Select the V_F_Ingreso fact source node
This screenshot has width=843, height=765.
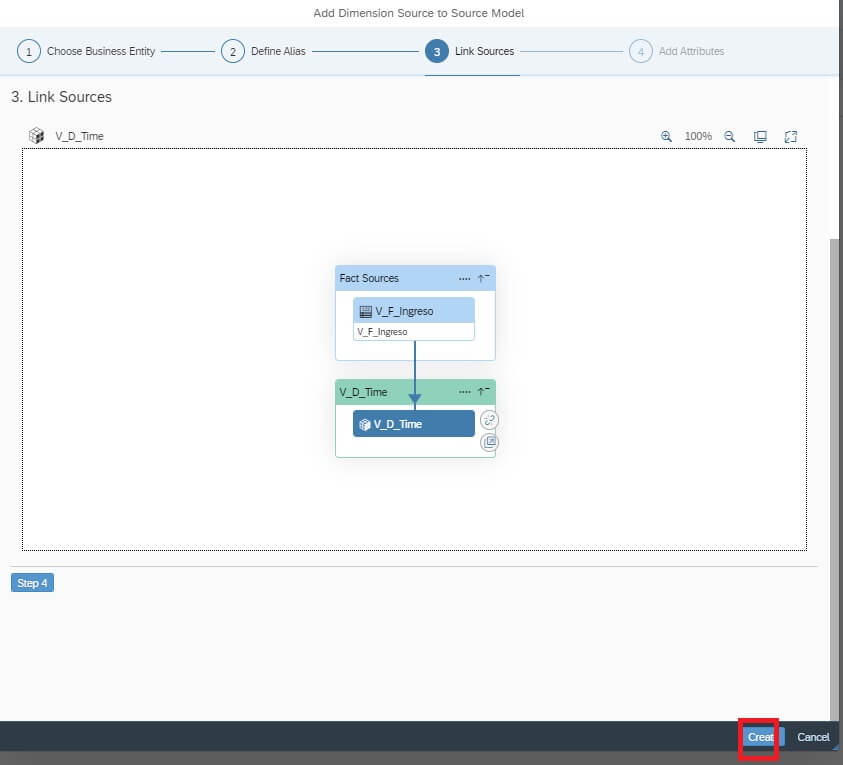(414, 319)
